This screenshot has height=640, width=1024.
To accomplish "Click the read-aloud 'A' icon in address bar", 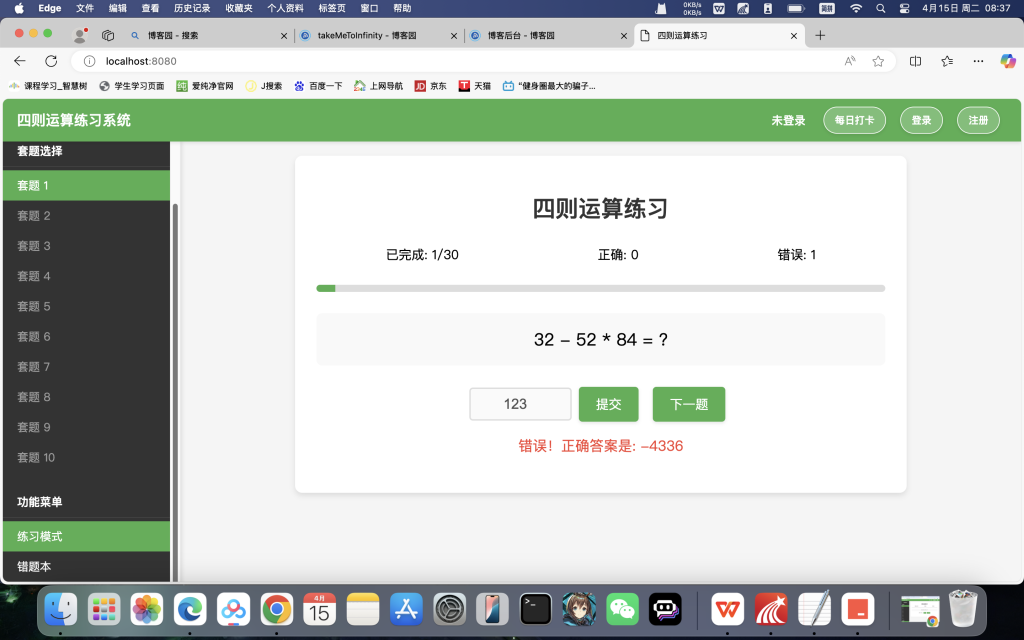I will tap(849, 61).
